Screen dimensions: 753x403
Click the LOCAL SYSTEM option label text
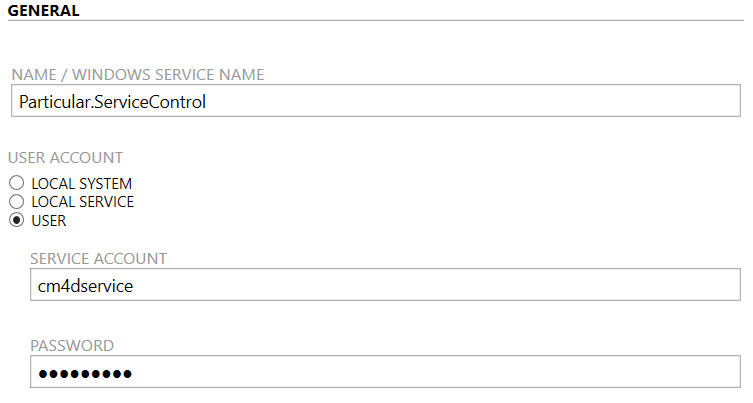pos(81,184)
